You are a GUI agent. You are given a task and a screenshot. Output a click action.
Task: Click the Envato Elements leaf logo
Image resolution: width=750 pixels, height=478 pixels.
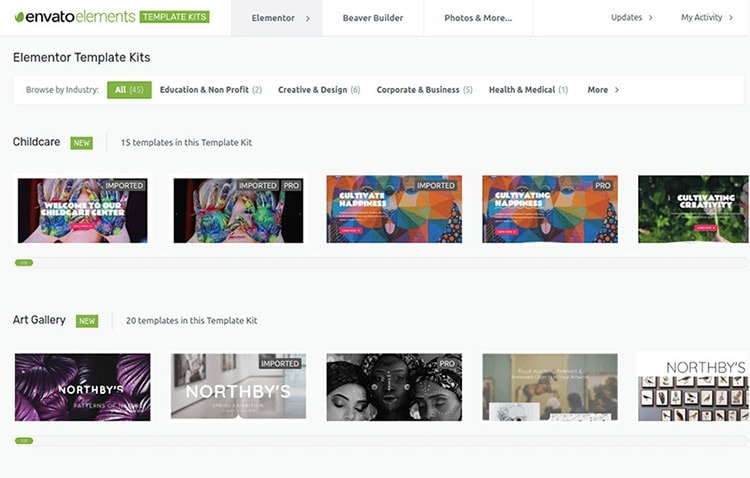point(19,17)
